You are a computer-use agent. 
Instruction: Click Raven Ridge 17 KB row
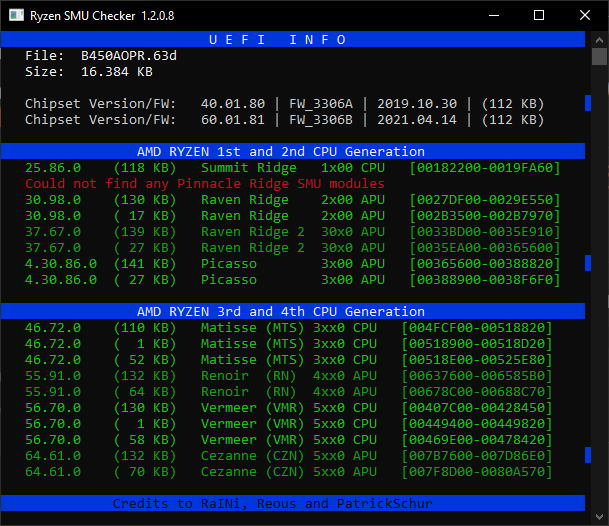coord(292,216)
